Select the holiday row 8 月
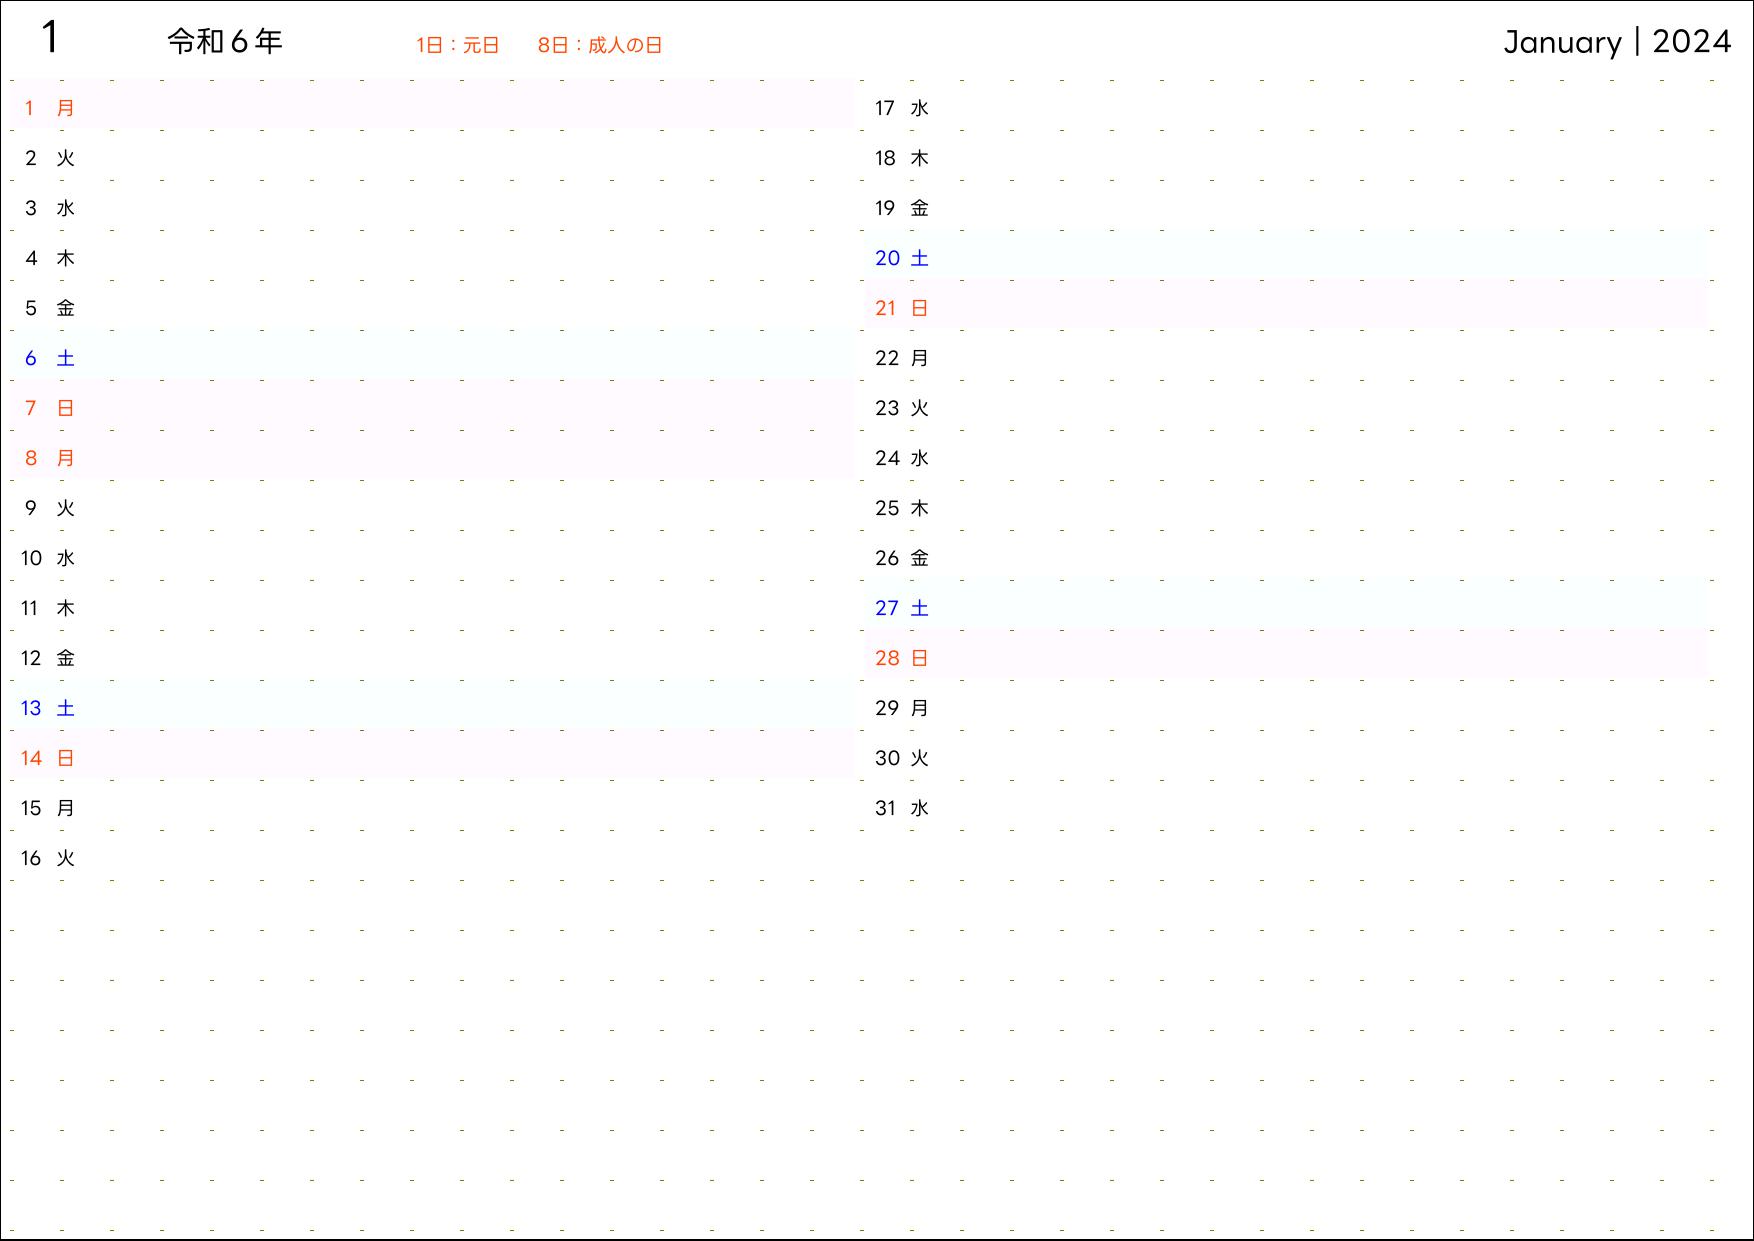 point(433,455)
